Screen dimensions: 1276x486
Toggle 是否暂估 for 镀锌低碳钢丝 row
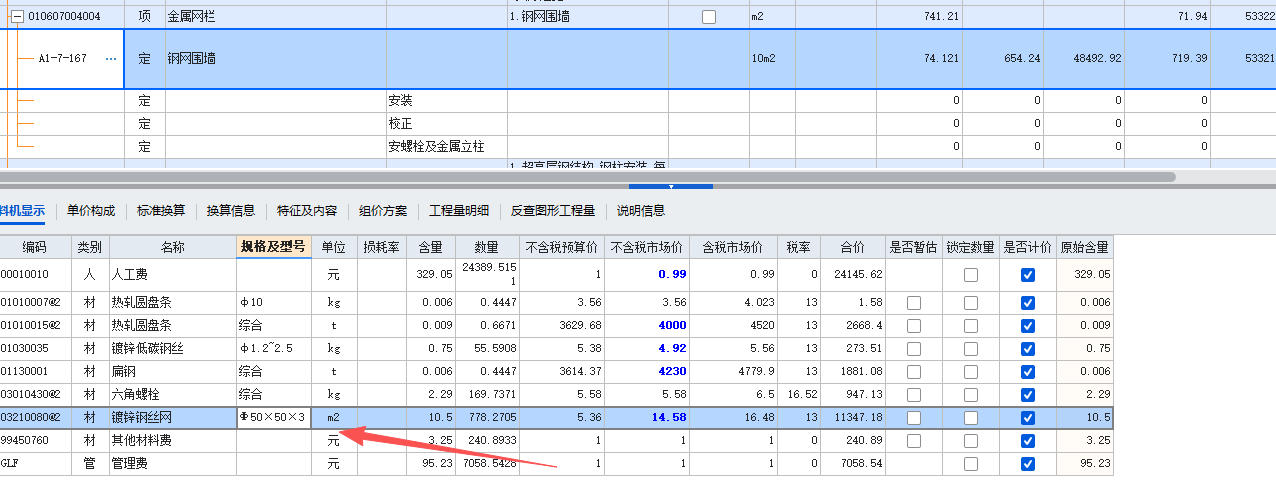[913, 349]
